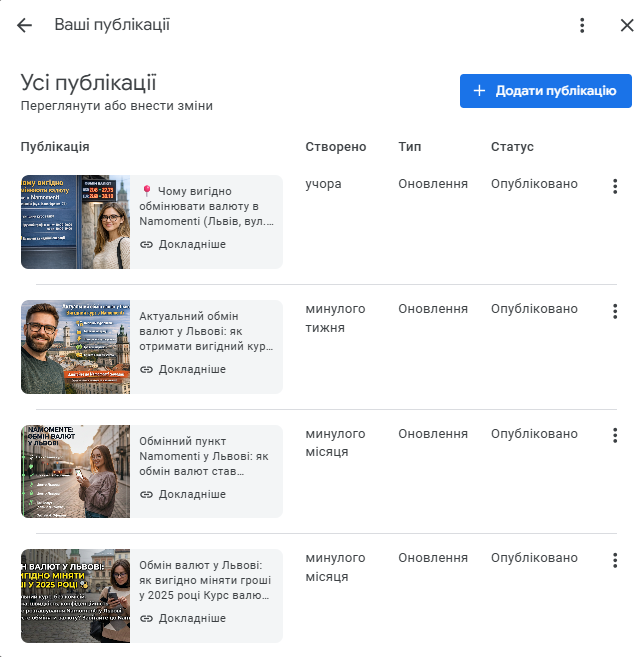
Task: Select the post titled Чому вигідно обмінювати валюту
Action: click(206, 205)
